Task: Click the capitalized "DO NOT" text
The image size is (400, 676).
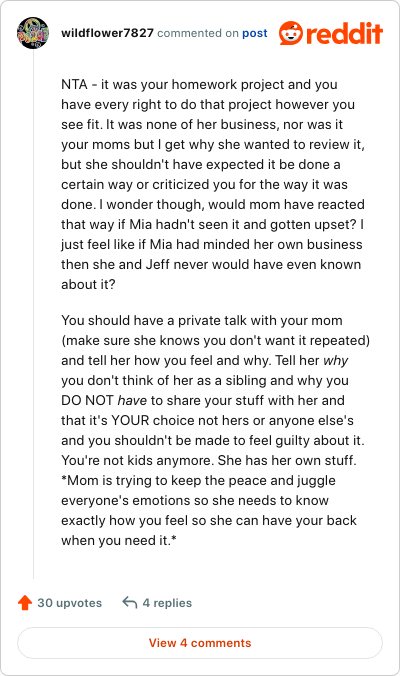Action: point(88,401)
